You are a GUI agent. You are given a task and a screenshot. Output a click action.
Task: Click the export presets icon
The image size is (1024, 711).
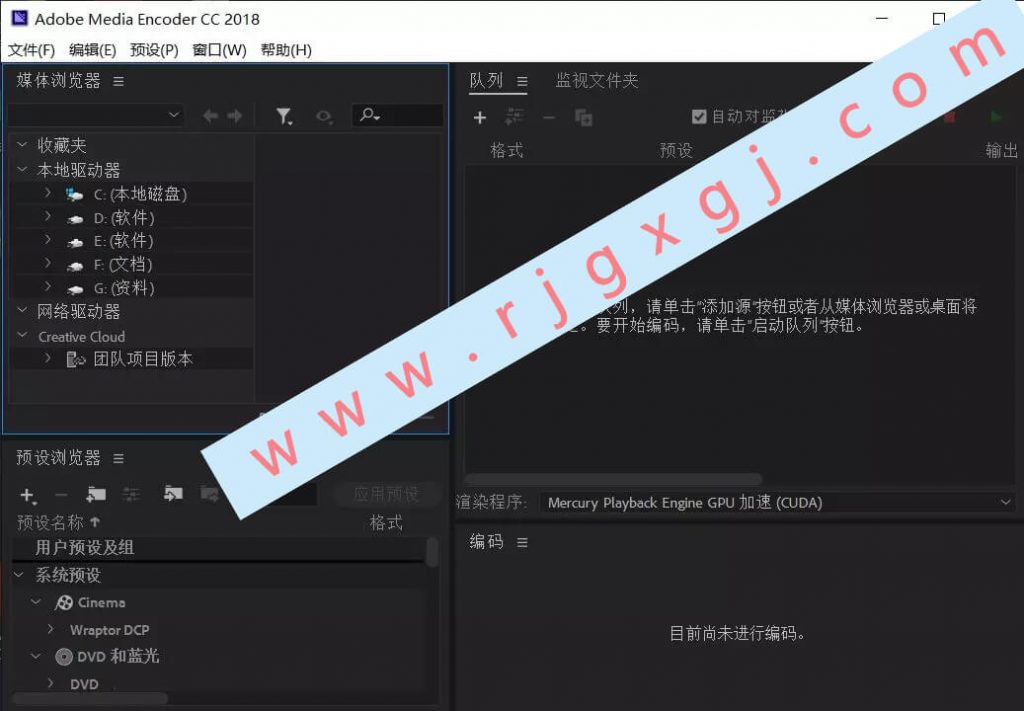210,494
